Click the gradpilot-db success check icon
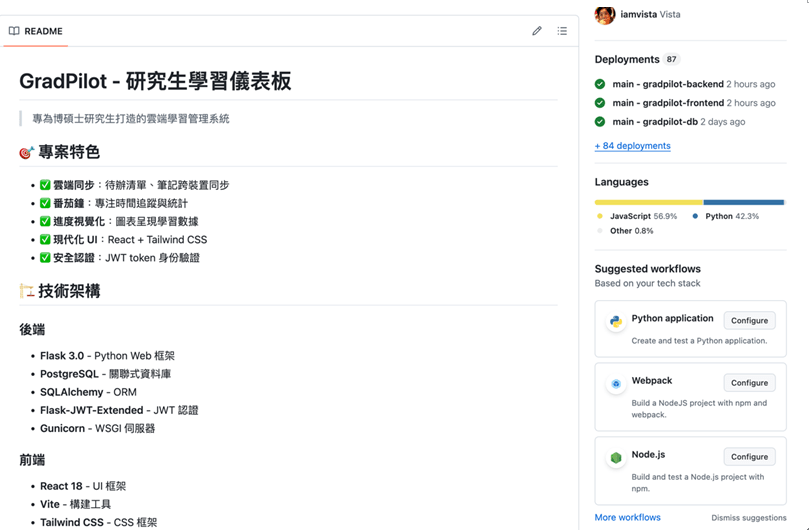 click(600, 122)
